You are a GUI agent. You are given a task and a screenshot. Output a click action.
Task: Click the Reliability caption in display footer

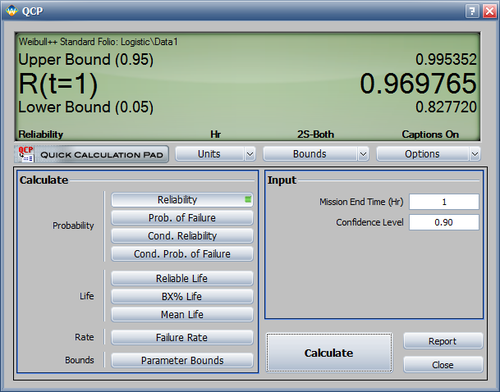(x=41, y=134)
